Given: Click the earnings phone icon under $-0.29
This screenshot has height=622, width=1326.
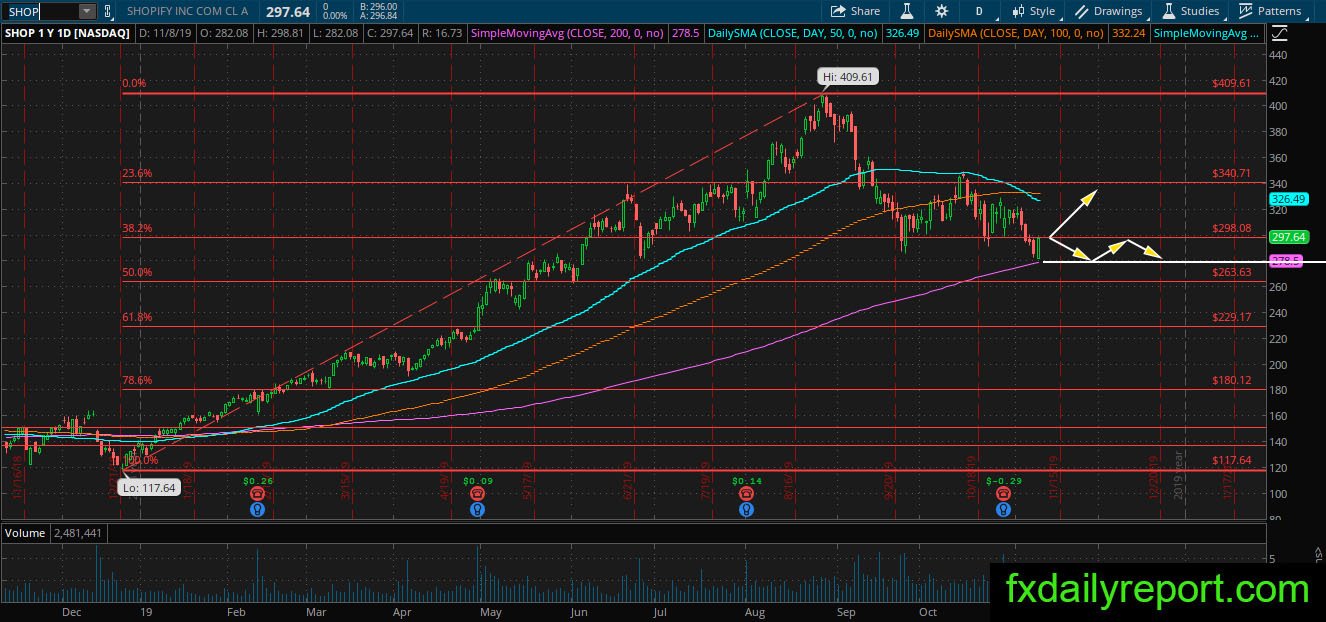Looking at the screenshot, I should tap(1003, 494).
